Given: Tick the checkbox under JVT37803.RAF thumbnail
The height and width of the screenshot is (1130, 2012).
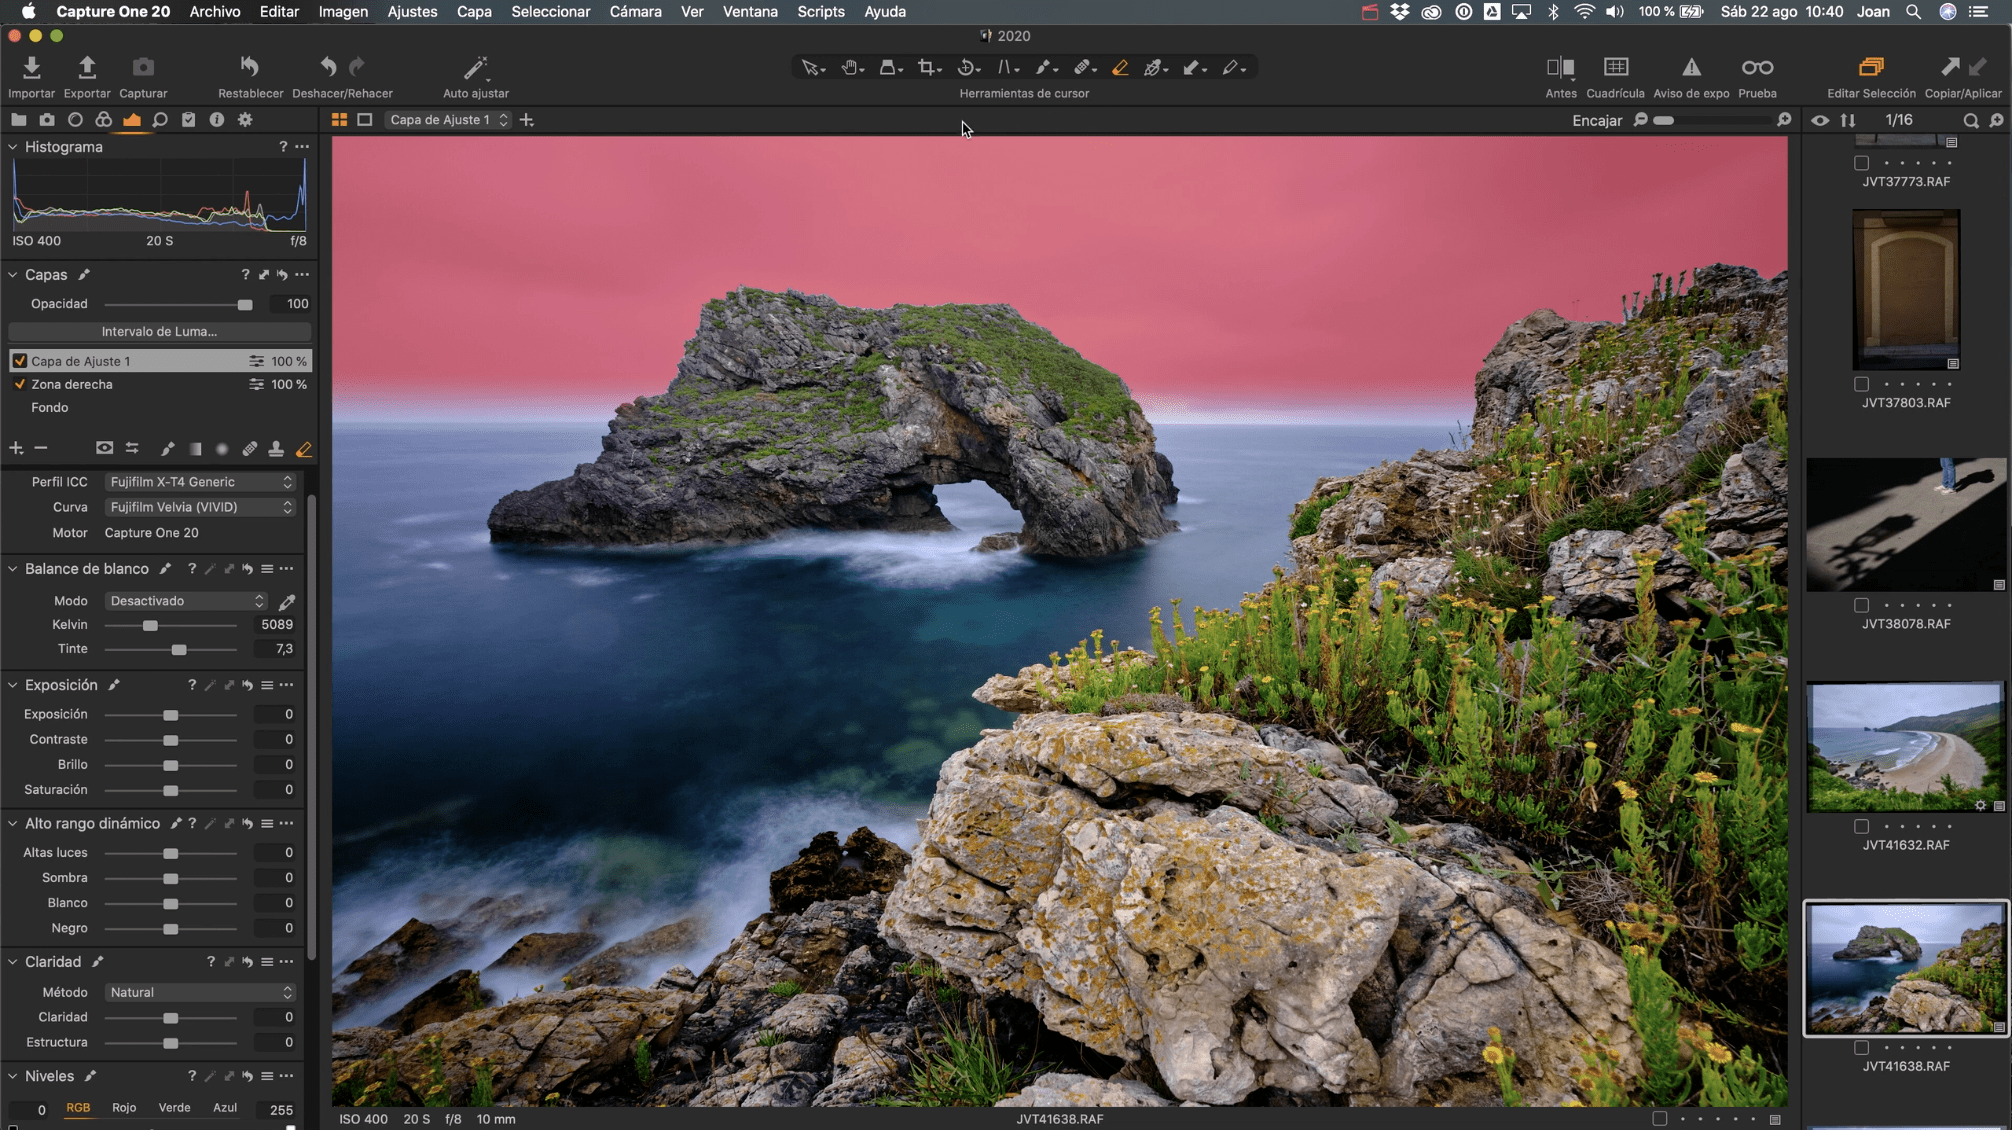Looking at the screenshot, I should coord(1861,384).
